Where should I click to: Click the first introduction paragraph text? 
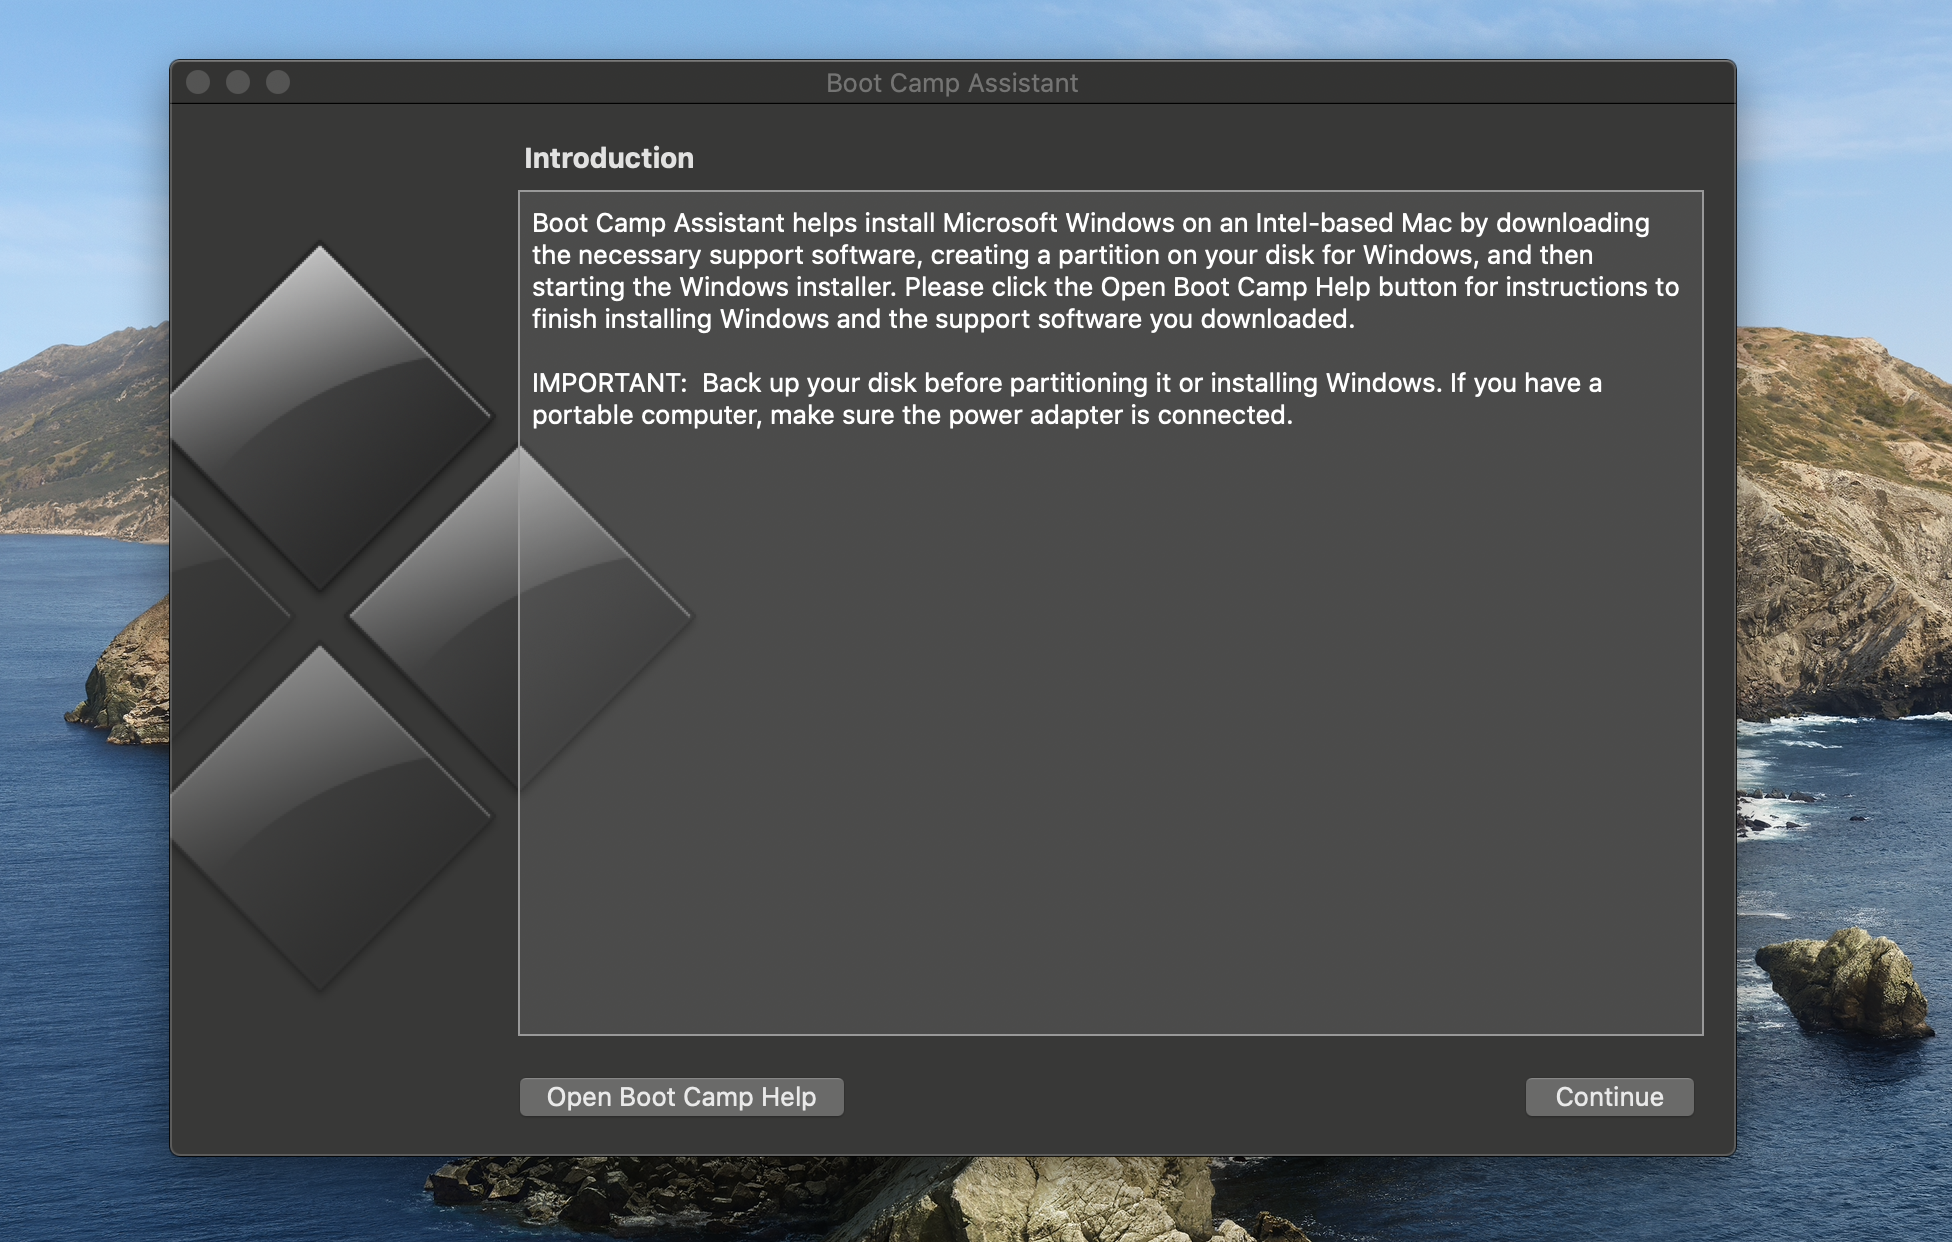point(1100,271)
